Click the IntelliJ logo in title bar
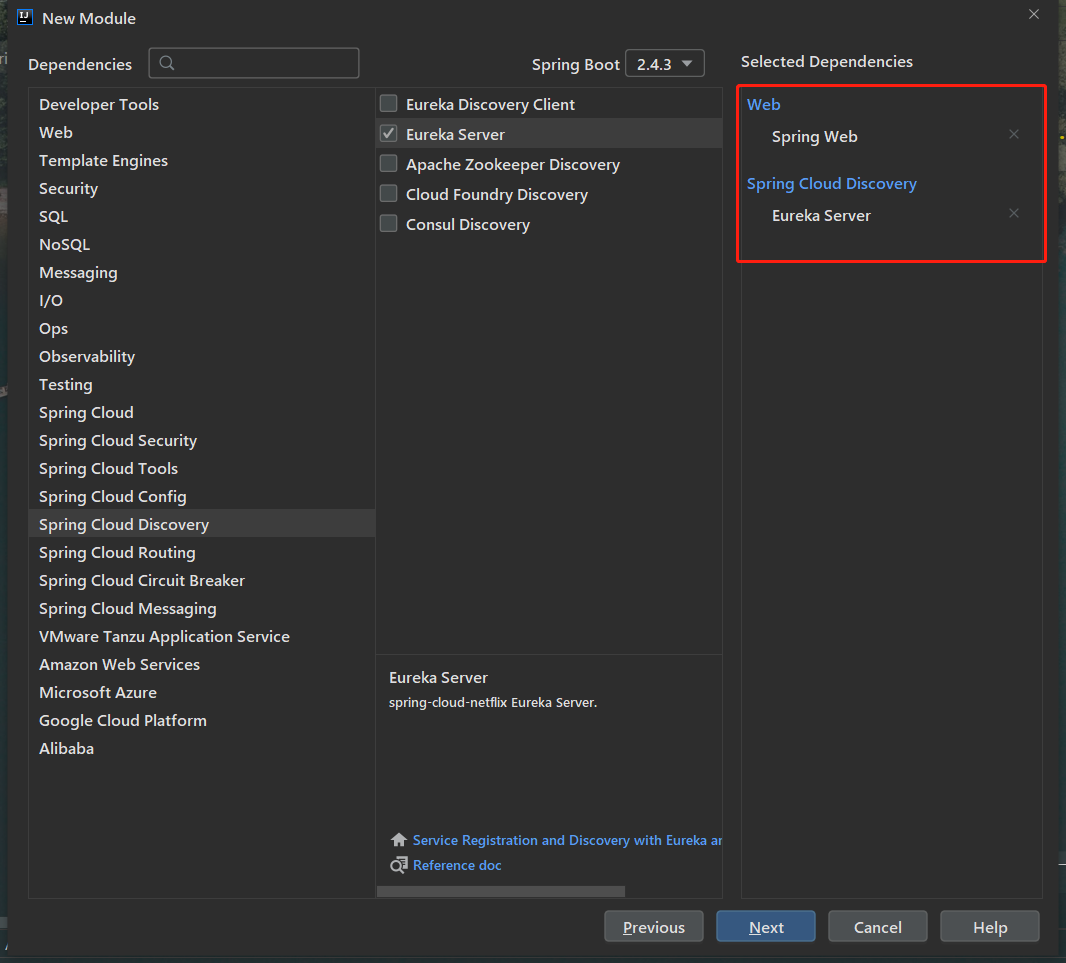This screenshot has height=963, width=1066. pos(25,17)
